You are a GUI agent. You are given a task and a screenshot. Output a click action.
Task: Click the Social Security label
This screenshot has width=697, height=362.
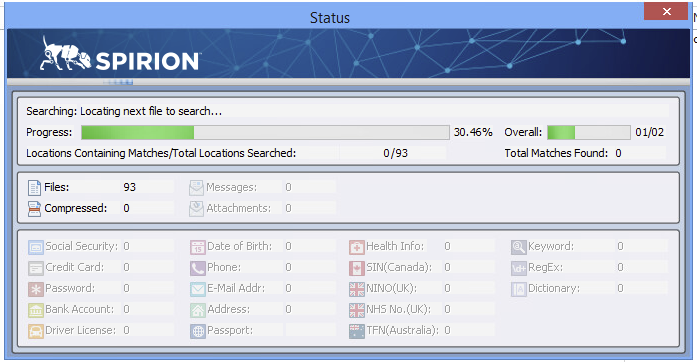pos(82,246)
